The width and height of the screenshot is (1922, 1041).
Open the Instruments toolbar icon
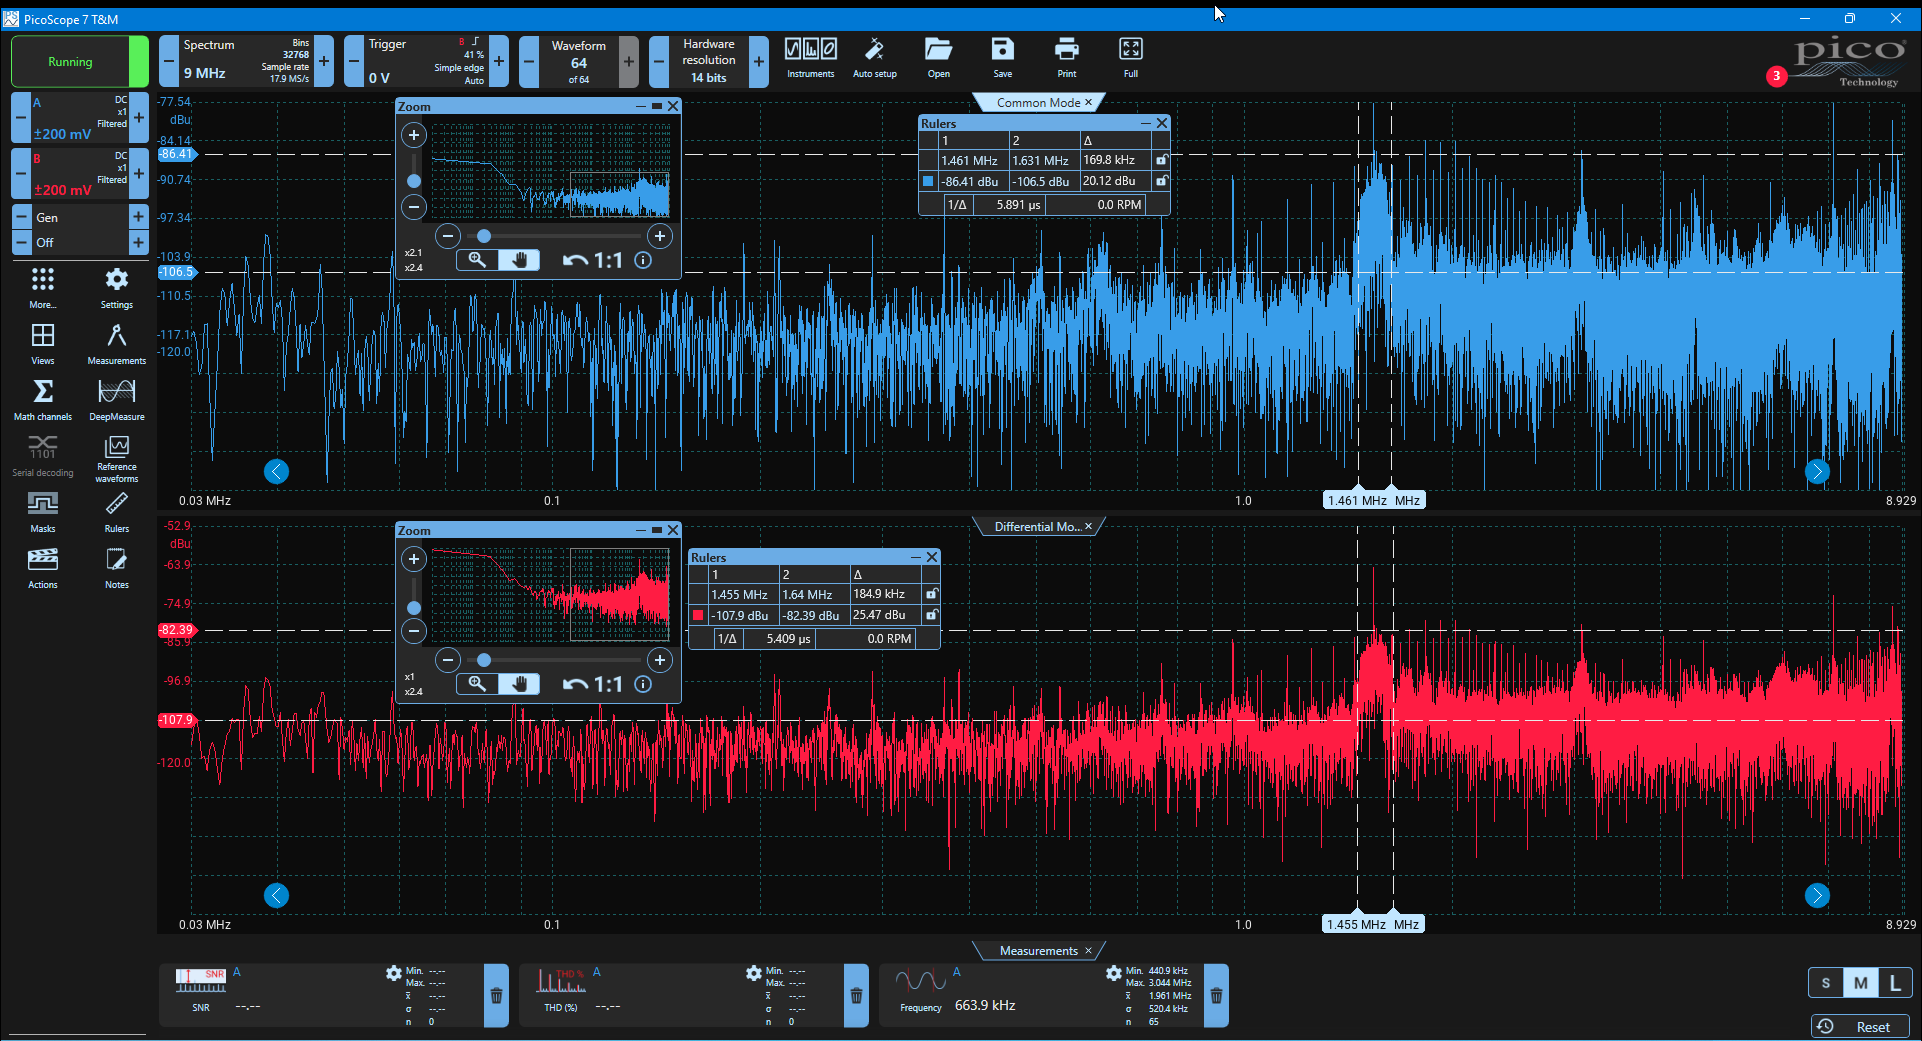pos(810,58)
